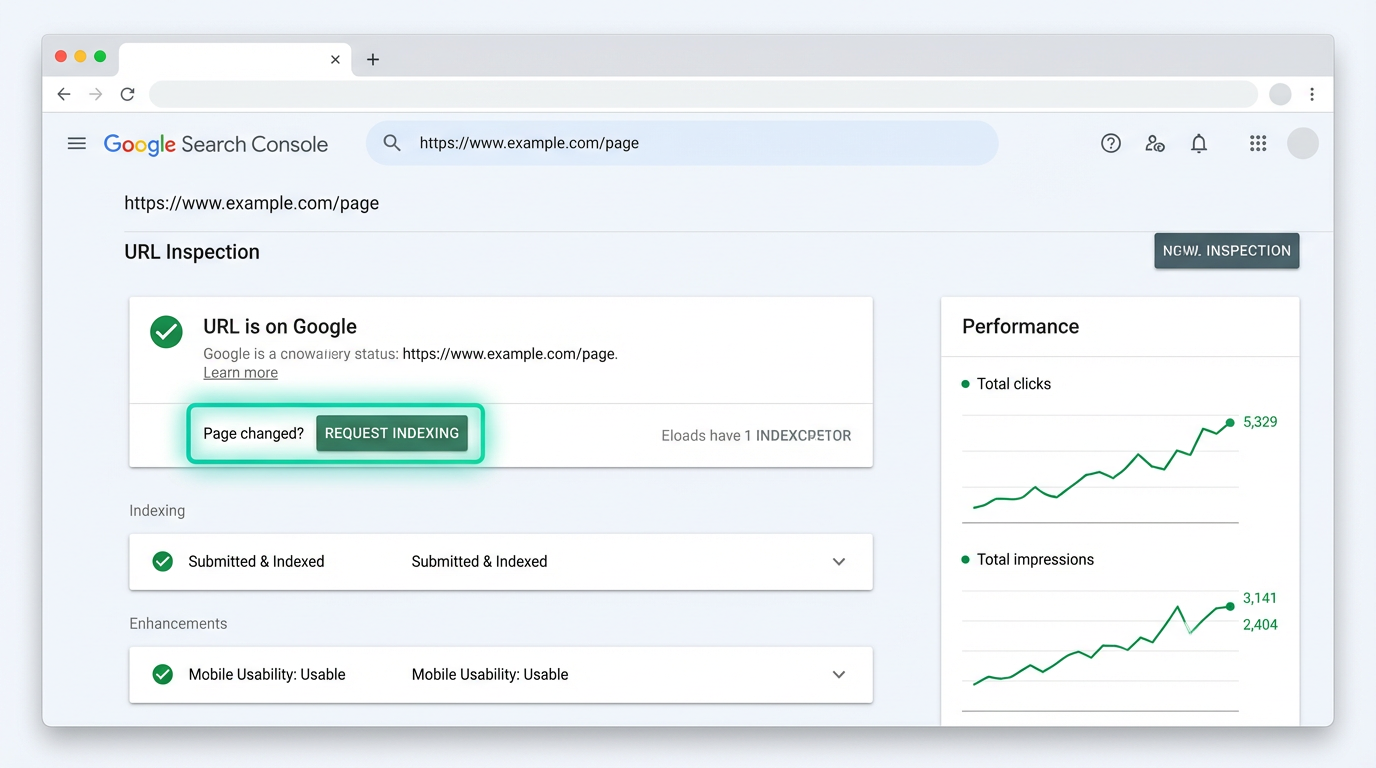Click the URL is on Google status check icon

(x=166, y=331)
